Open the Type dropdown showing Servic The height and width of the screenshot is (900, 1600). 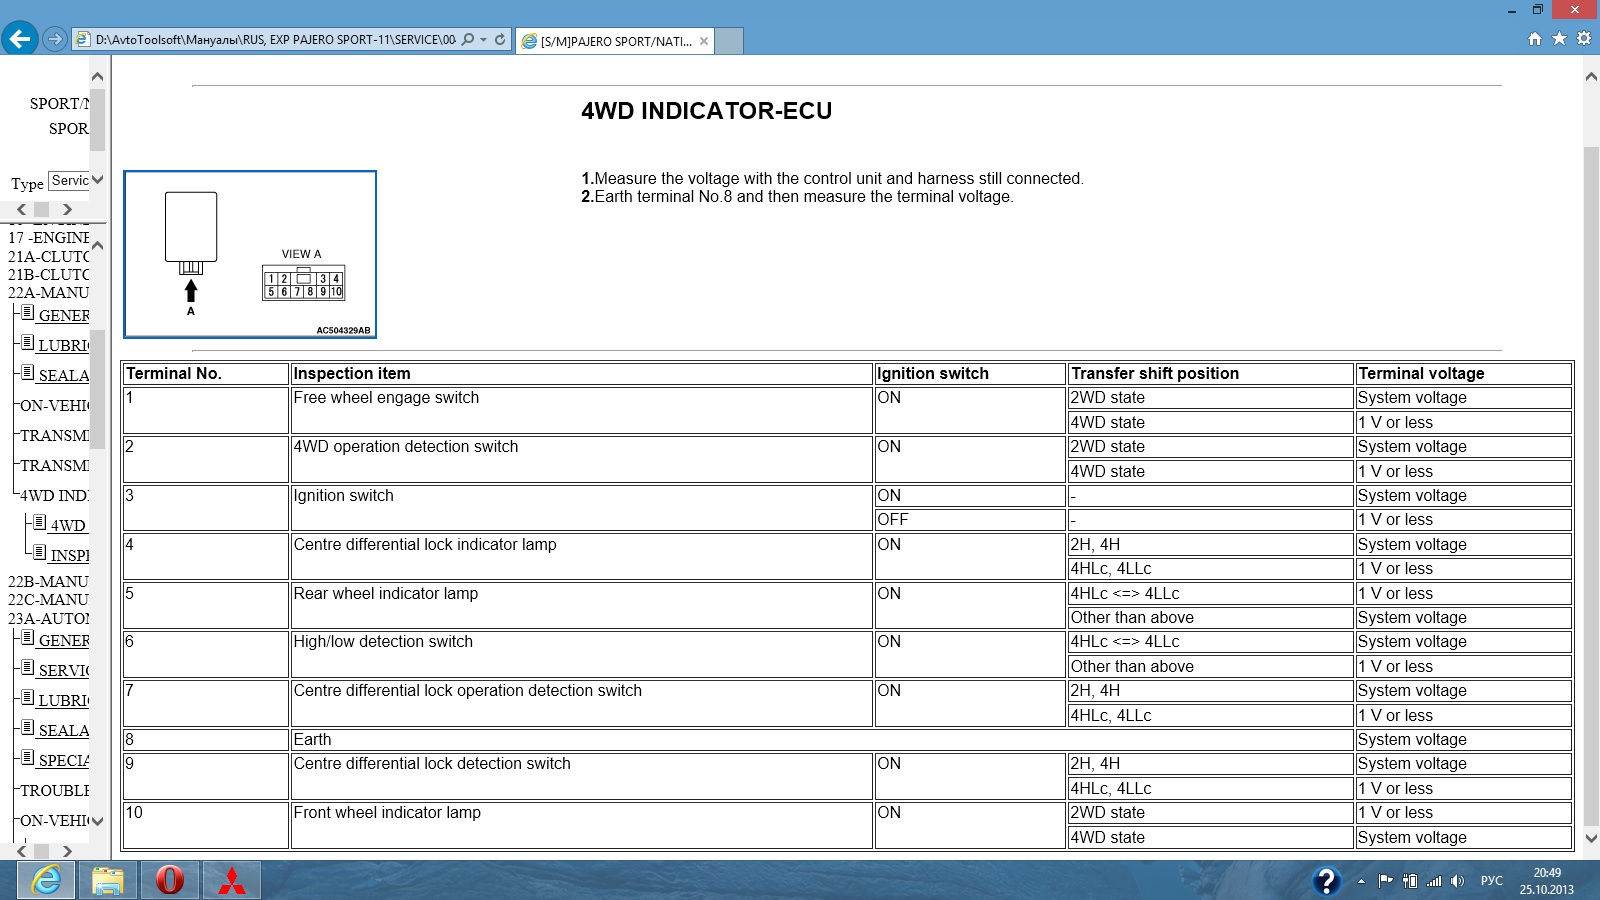point(76,180)
